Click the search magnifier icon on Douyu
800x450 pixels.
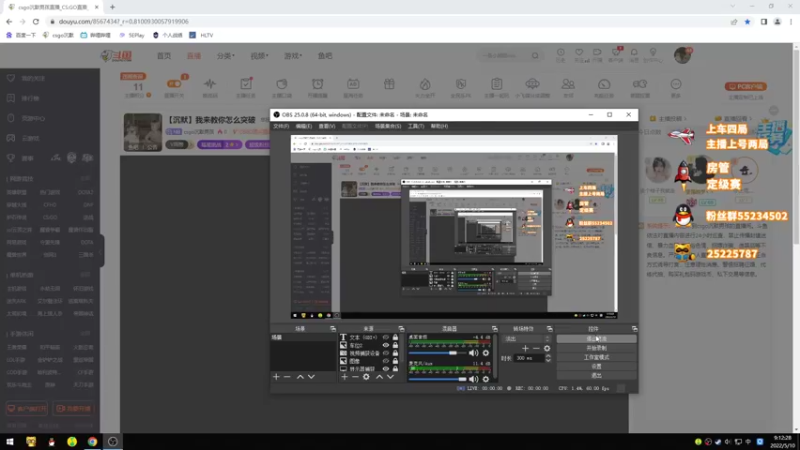coord(535,56)
